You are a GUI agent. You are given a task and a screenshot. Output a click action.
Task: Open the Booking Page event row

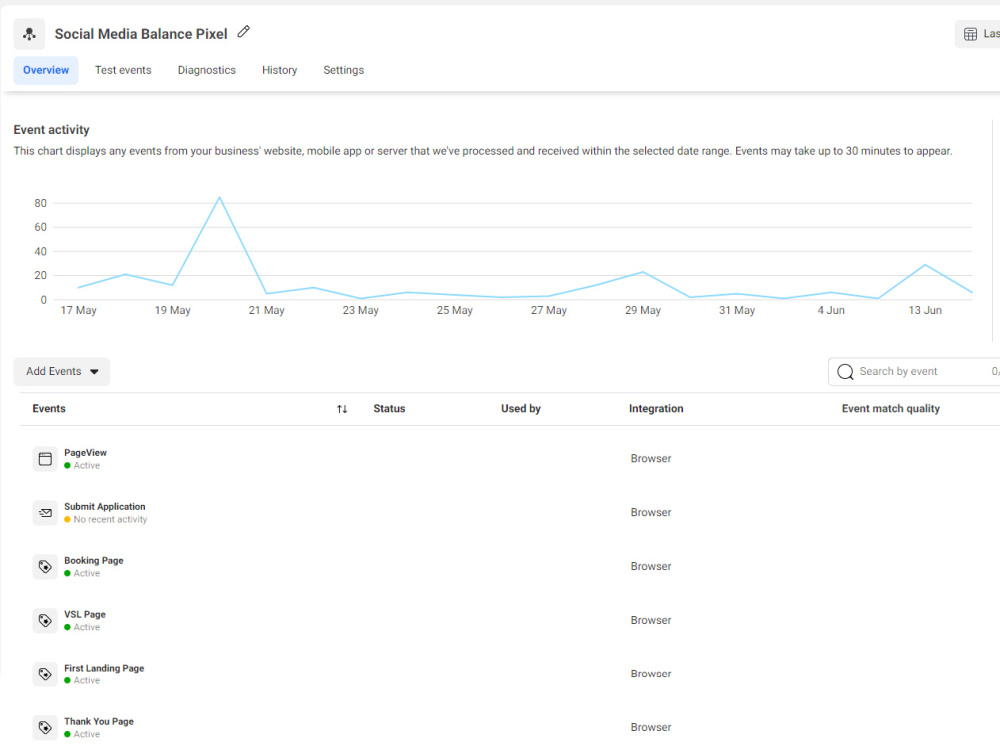tap(510, 566)
